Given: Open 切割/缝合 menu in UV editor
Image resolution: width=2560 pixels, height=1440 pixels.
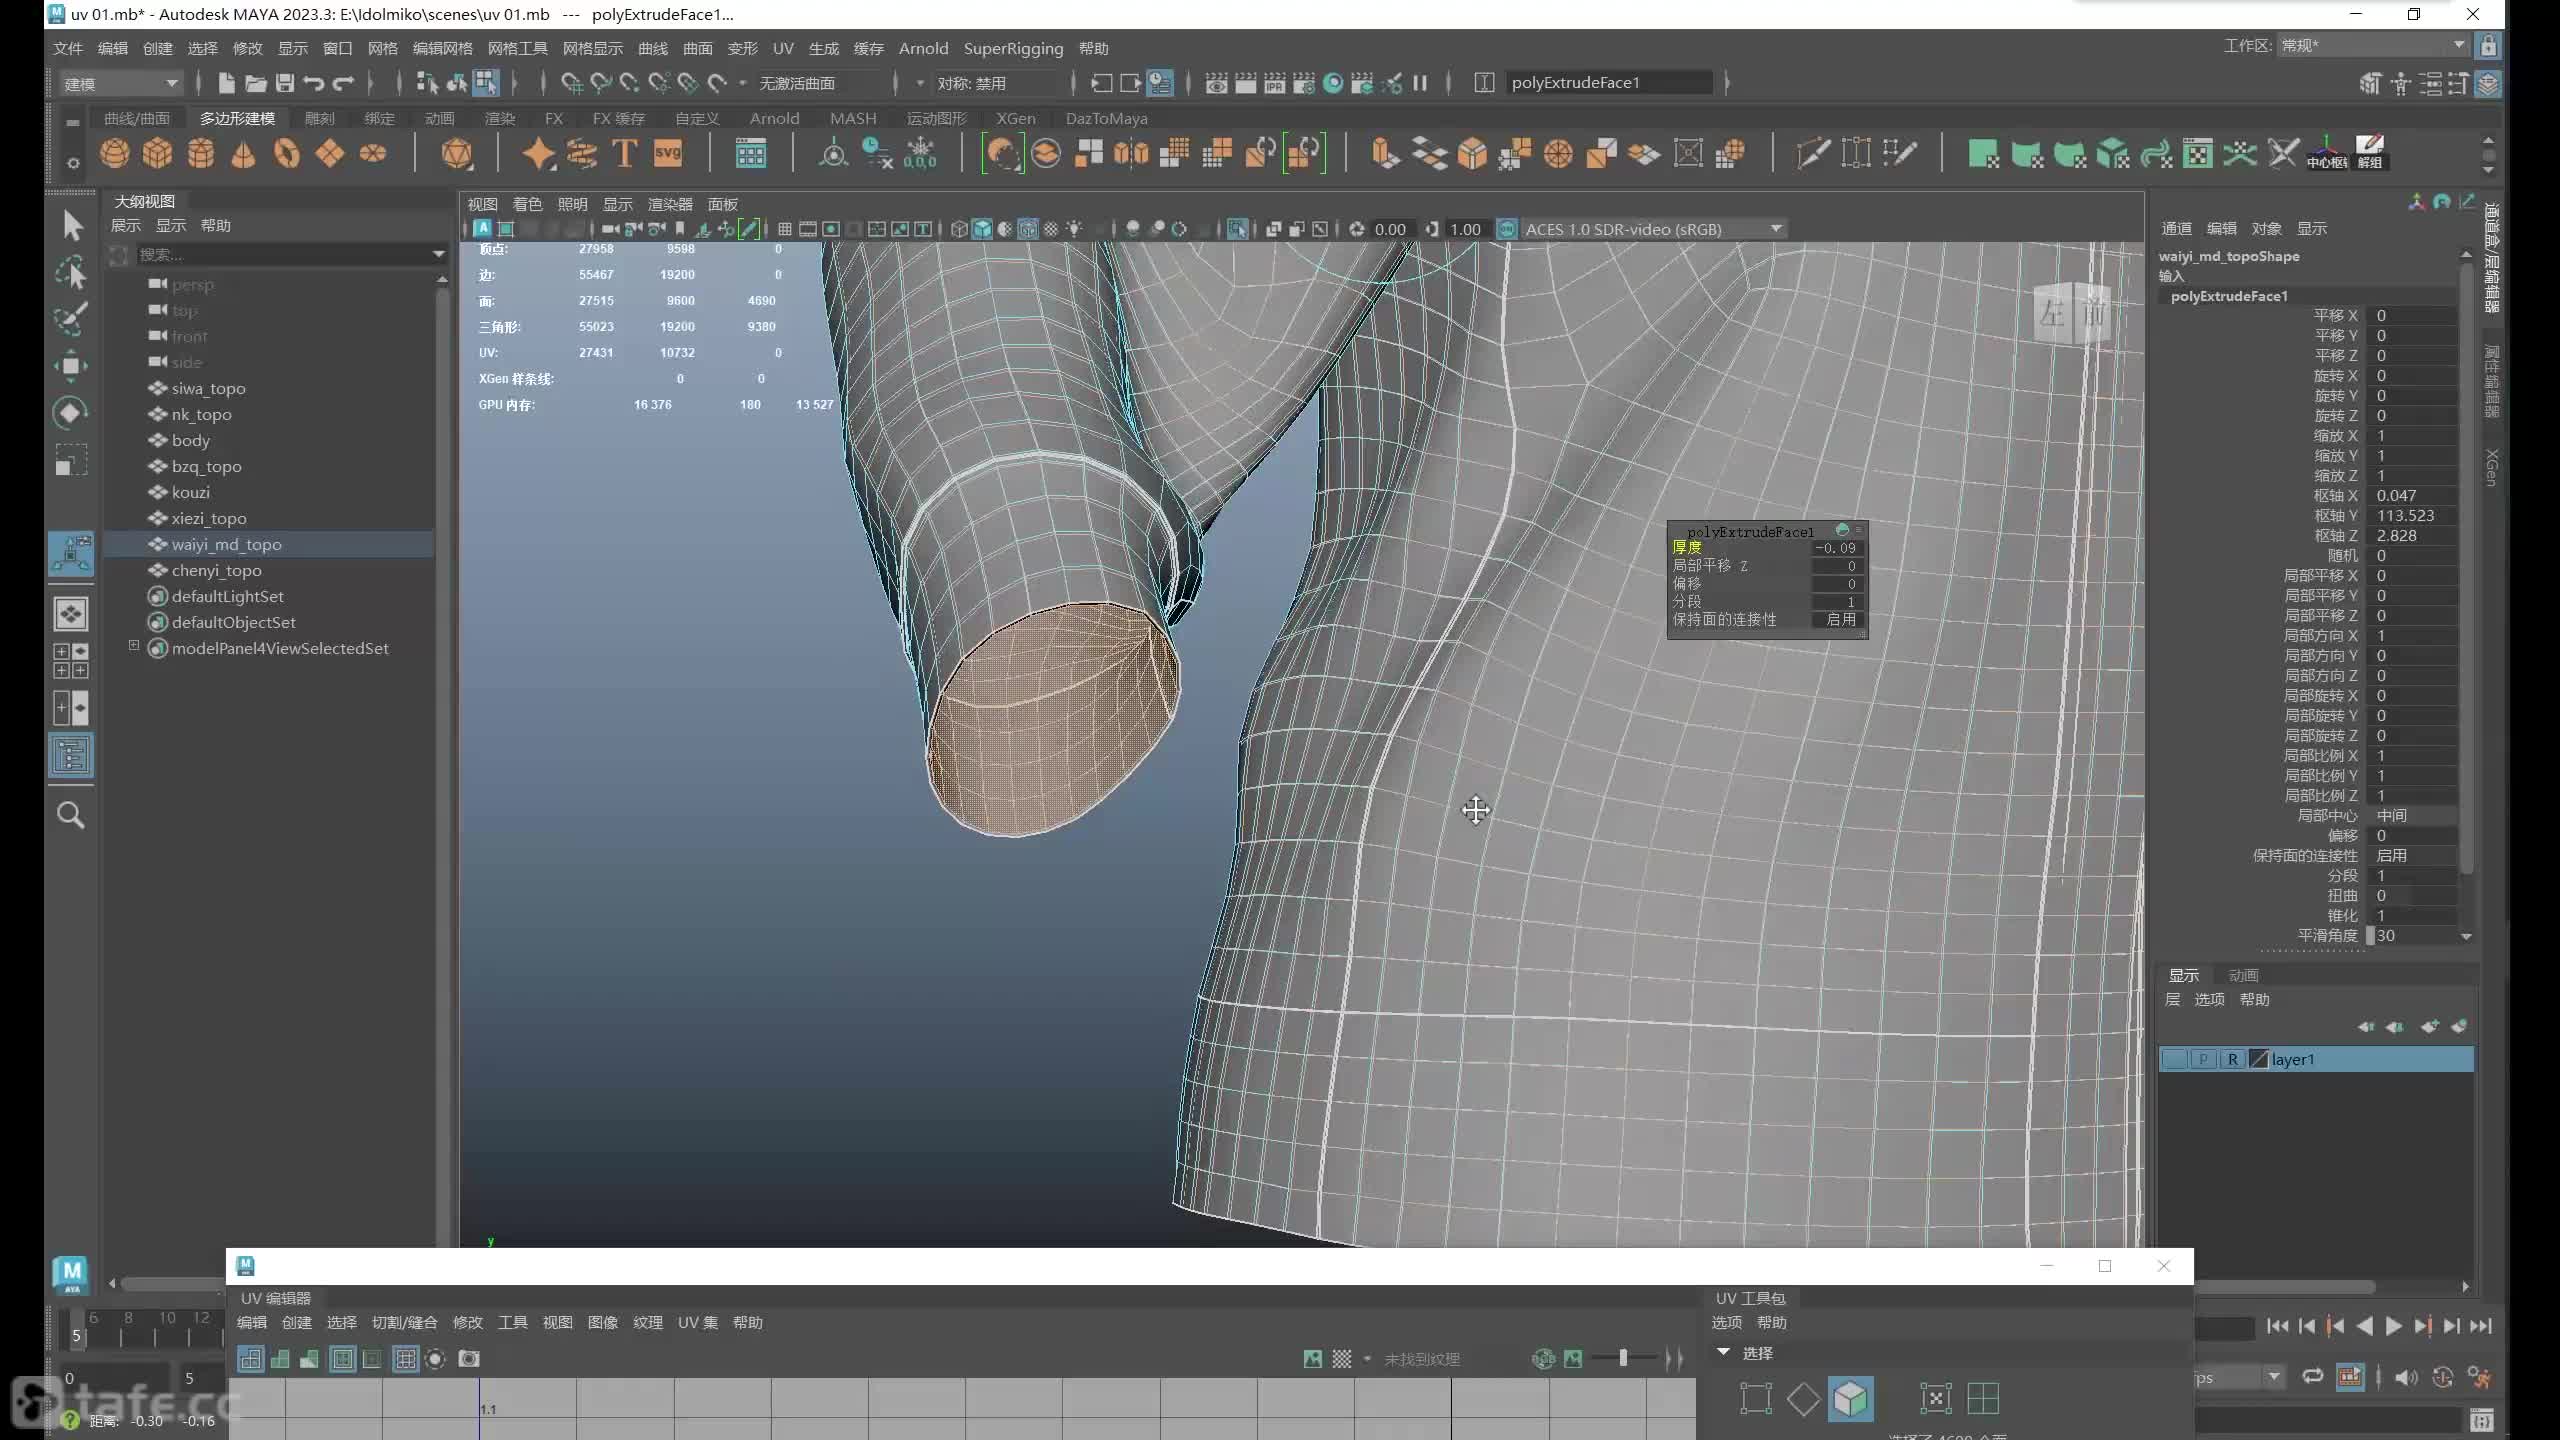Looking at the screenshot, I should 404,1322.
